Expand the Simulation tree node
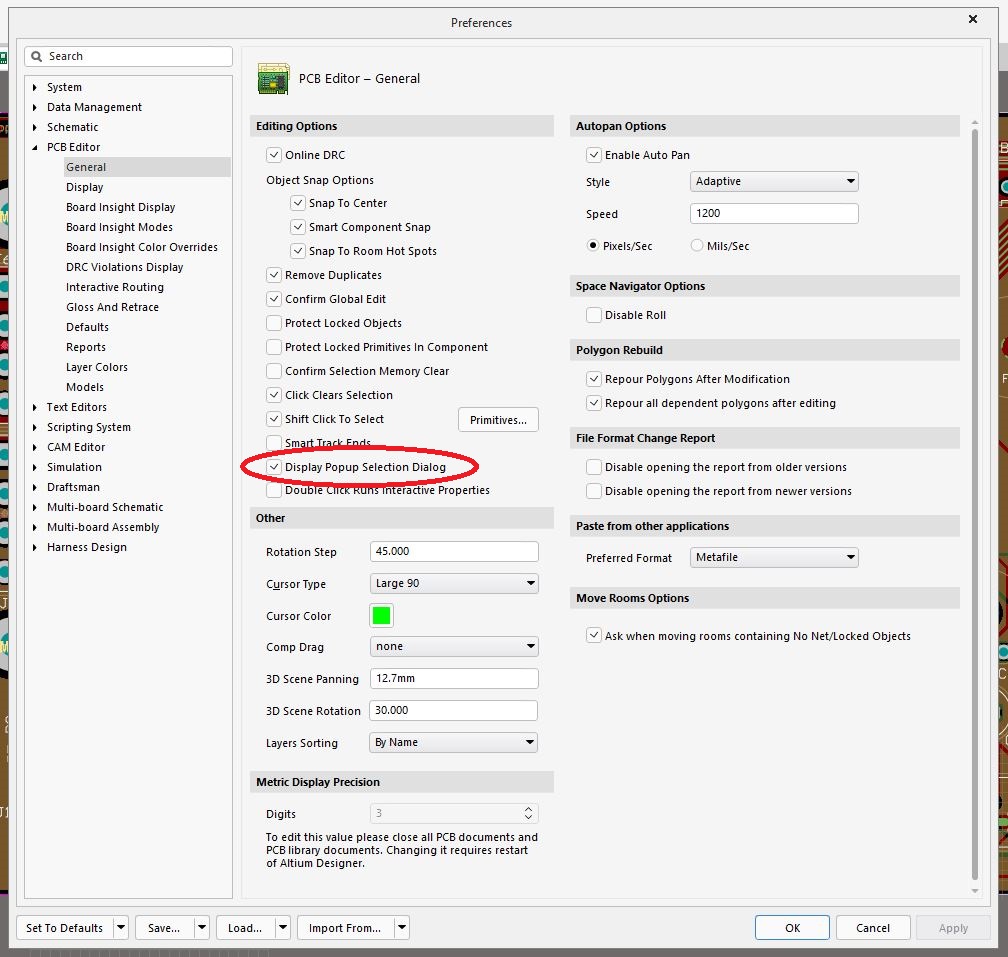The image size is (1008, 957). 35,467
